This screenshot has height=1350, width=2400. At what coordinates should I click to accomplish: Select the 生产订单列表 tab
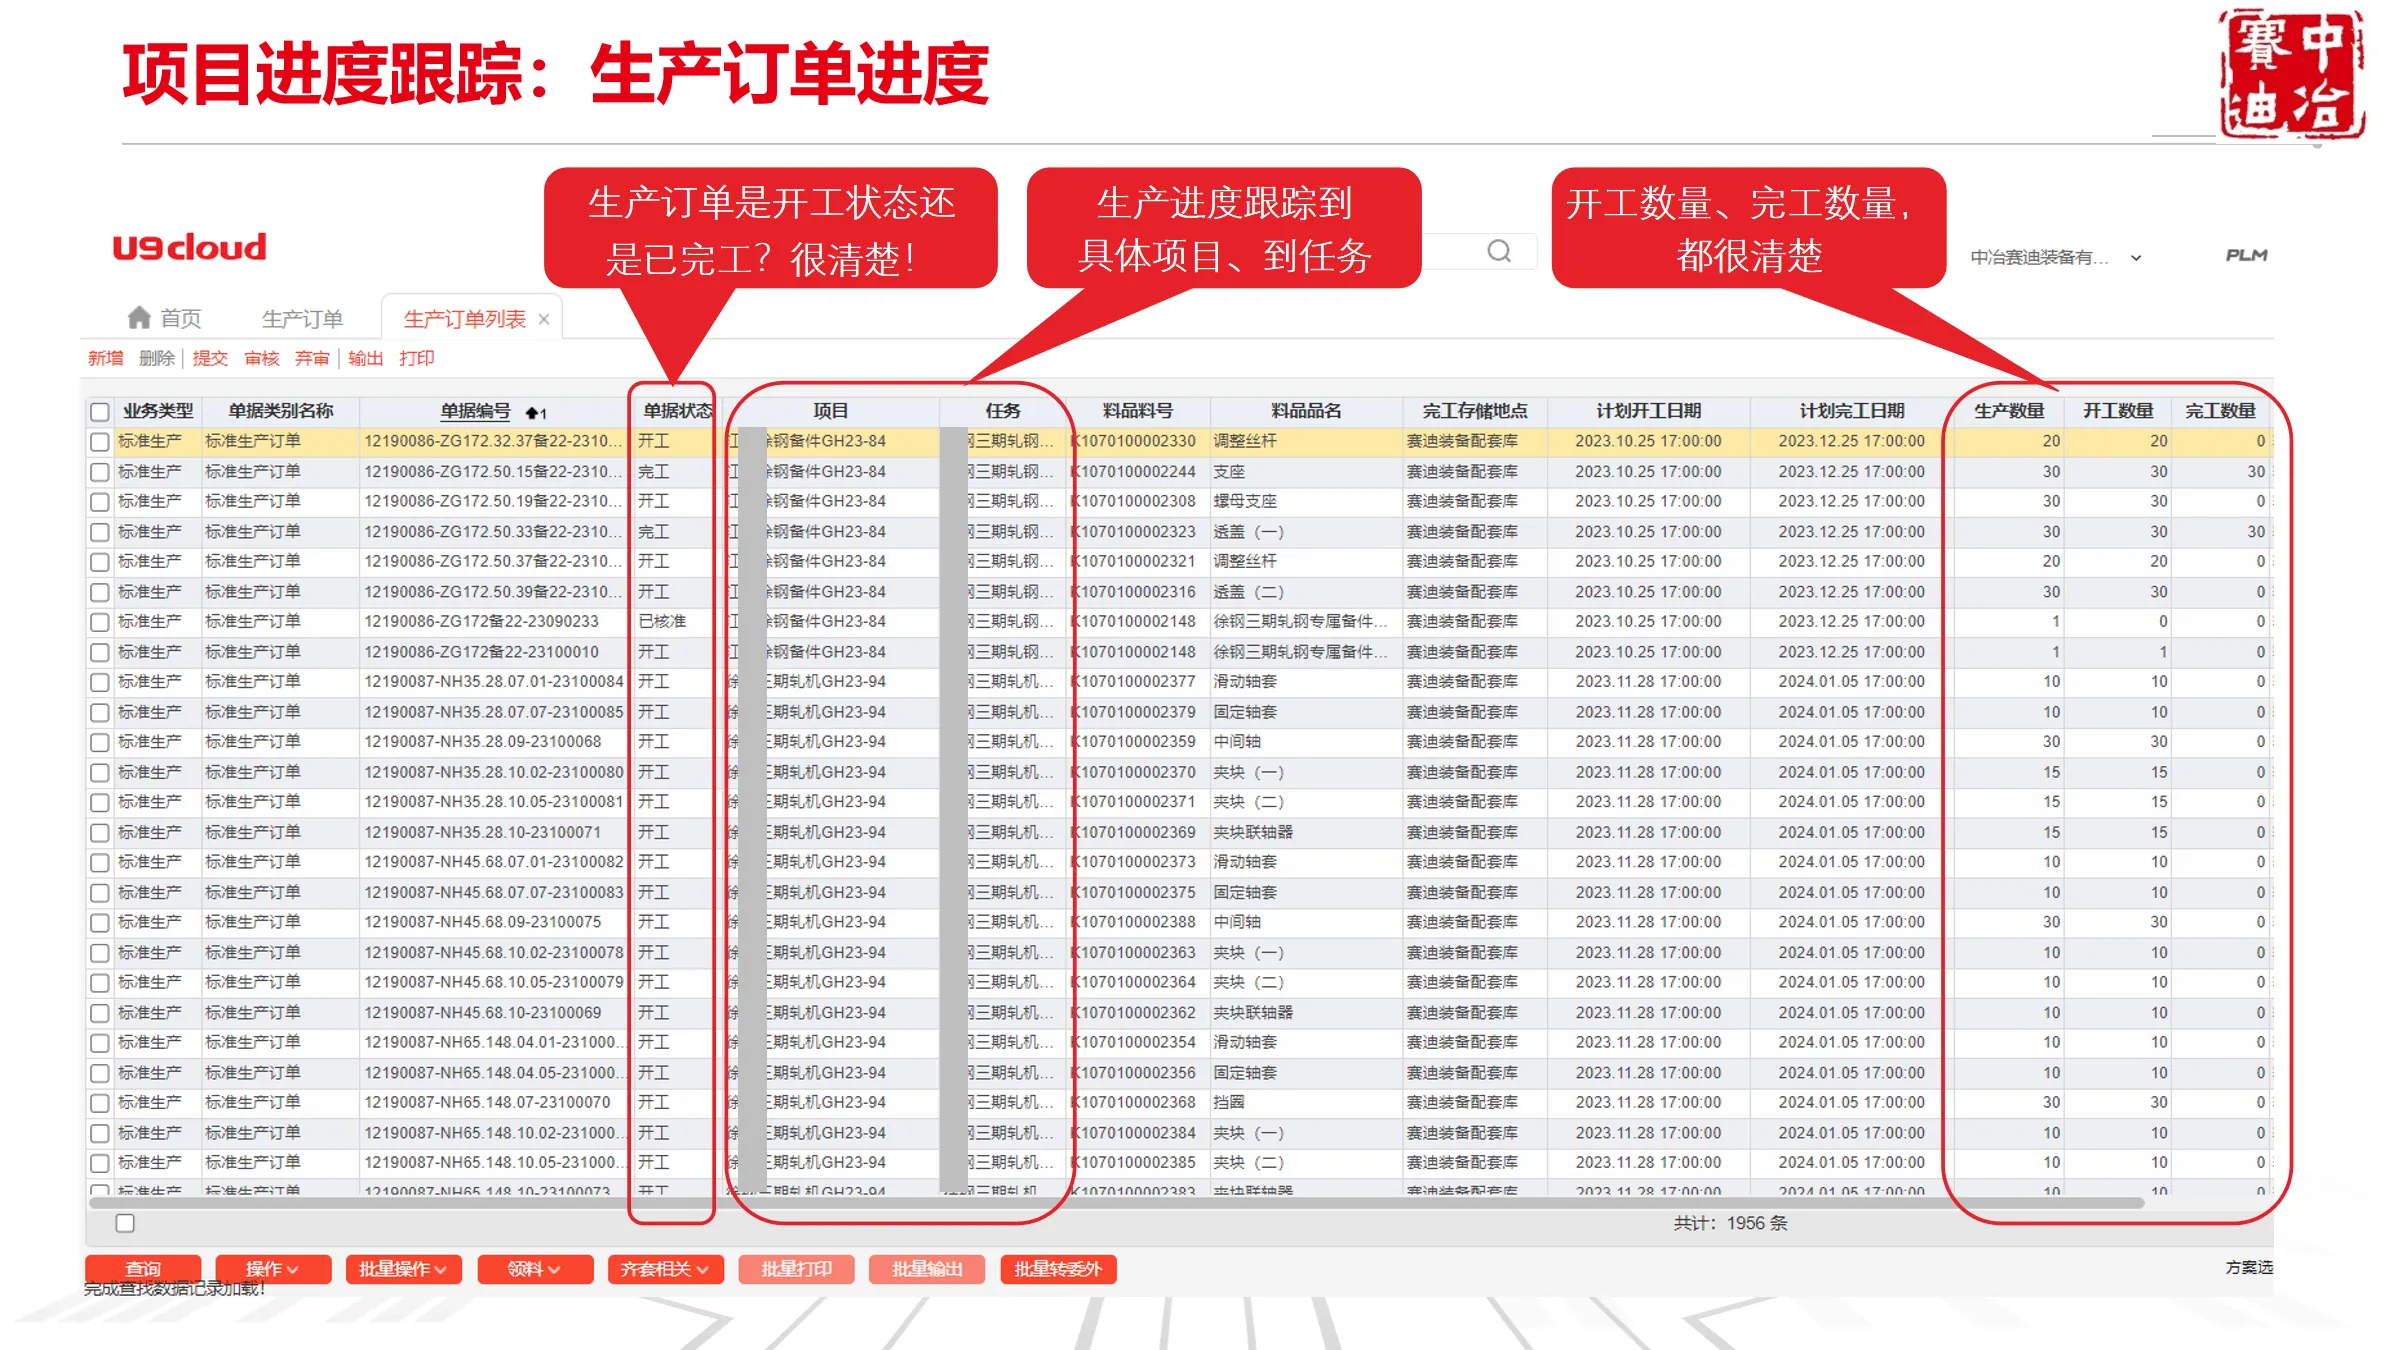point(465,319)
